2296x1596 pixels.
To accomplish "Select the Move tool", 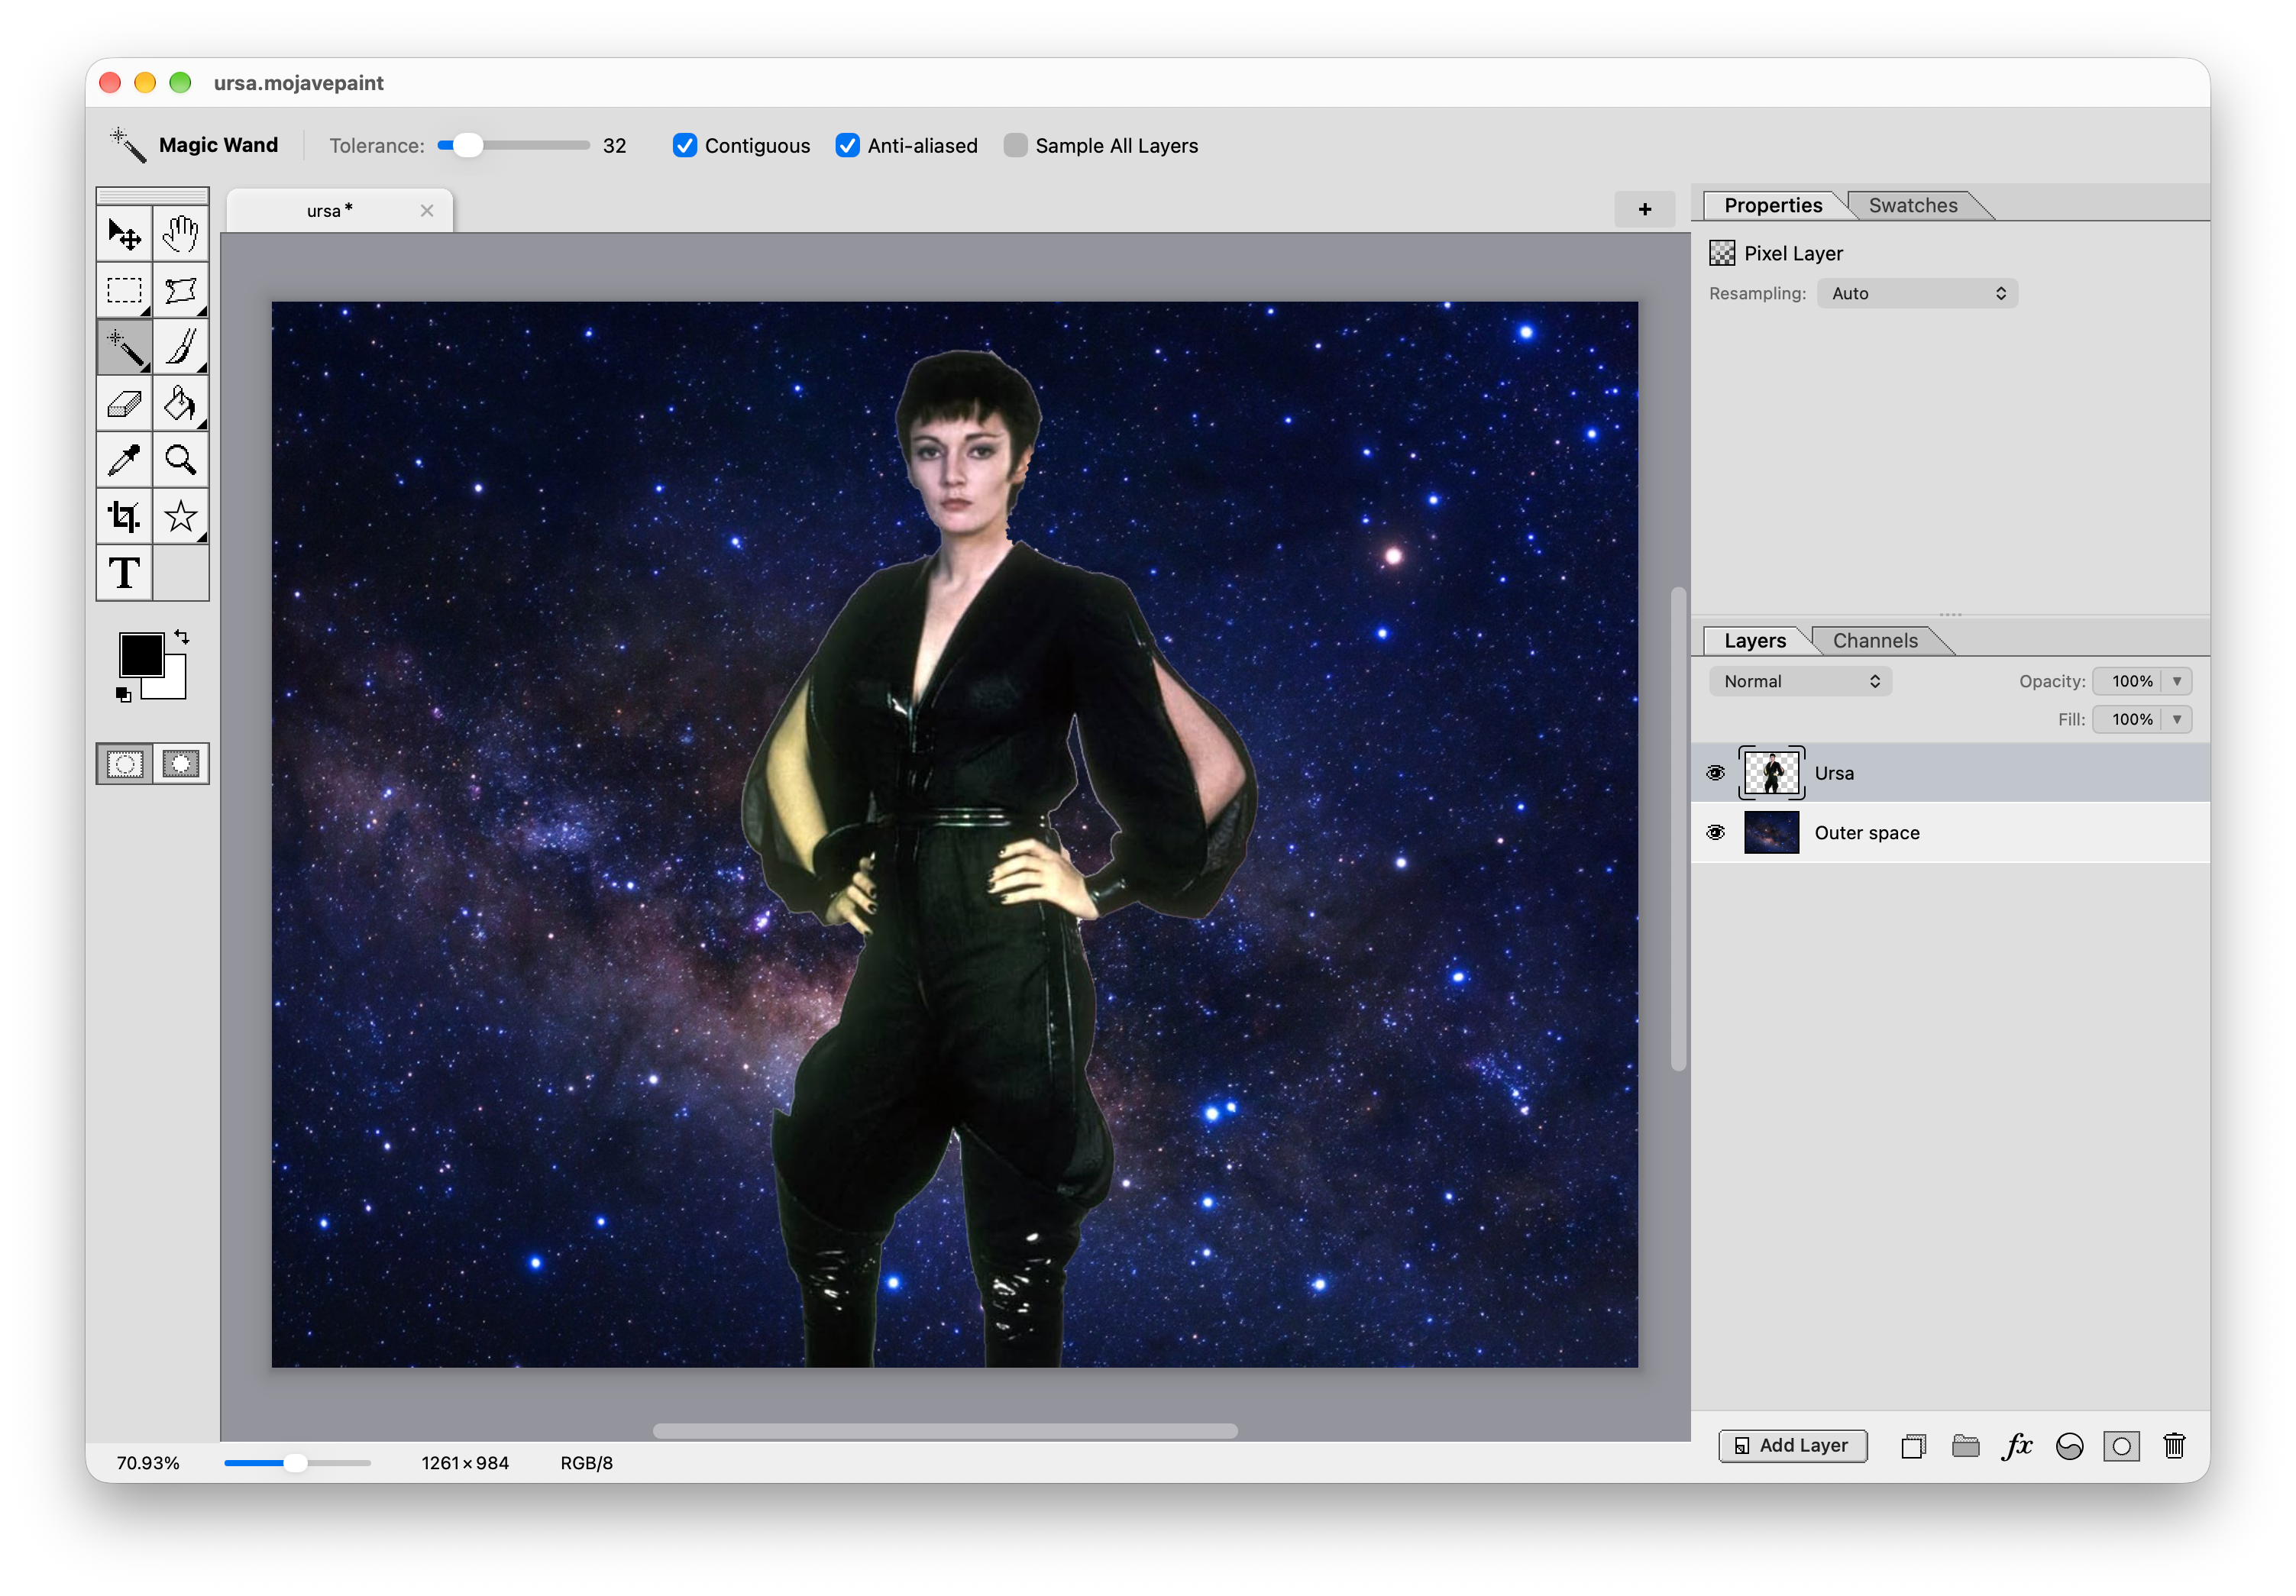I will [x=124, y=235].
